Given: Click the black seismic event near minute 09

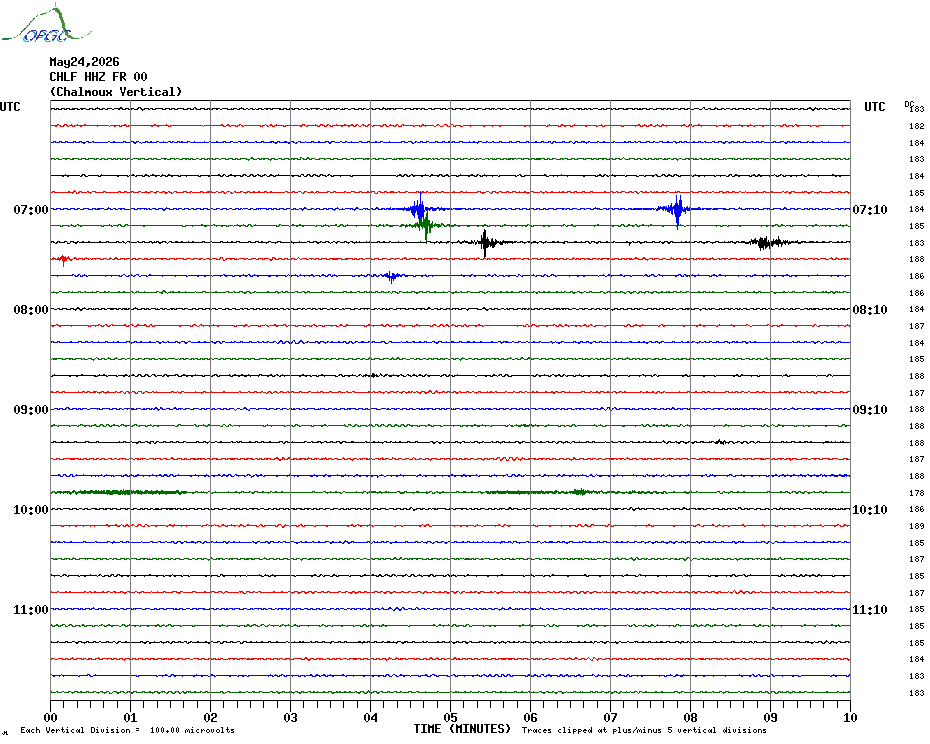Looking at the screenshot, I should [768, 242].
